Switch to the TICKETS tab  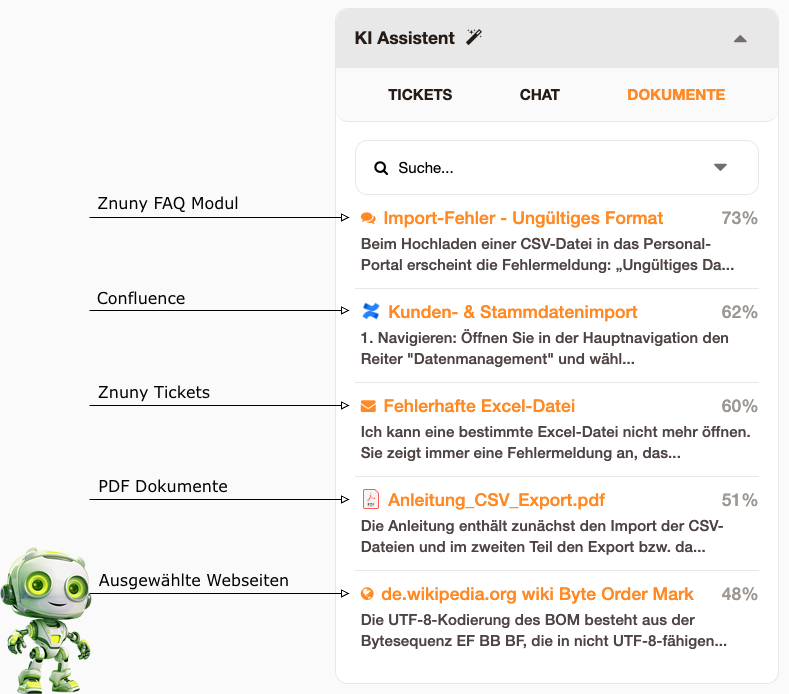420,95
